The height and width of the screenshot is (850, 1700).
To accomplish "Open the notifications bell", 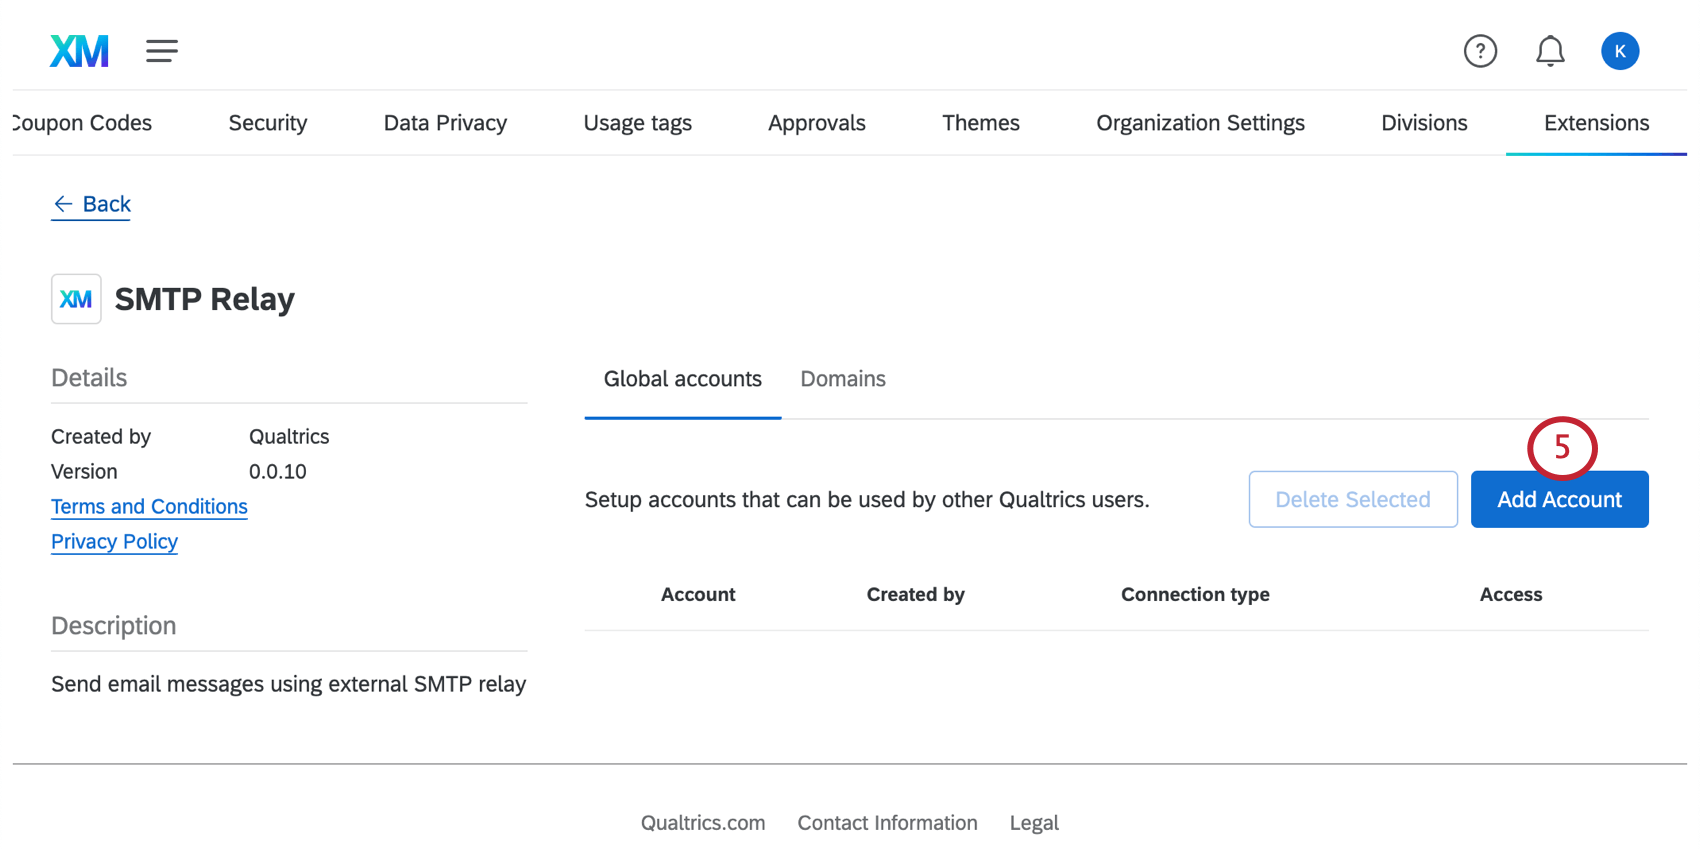I will pyautogui.click(x=1550, y=51).
